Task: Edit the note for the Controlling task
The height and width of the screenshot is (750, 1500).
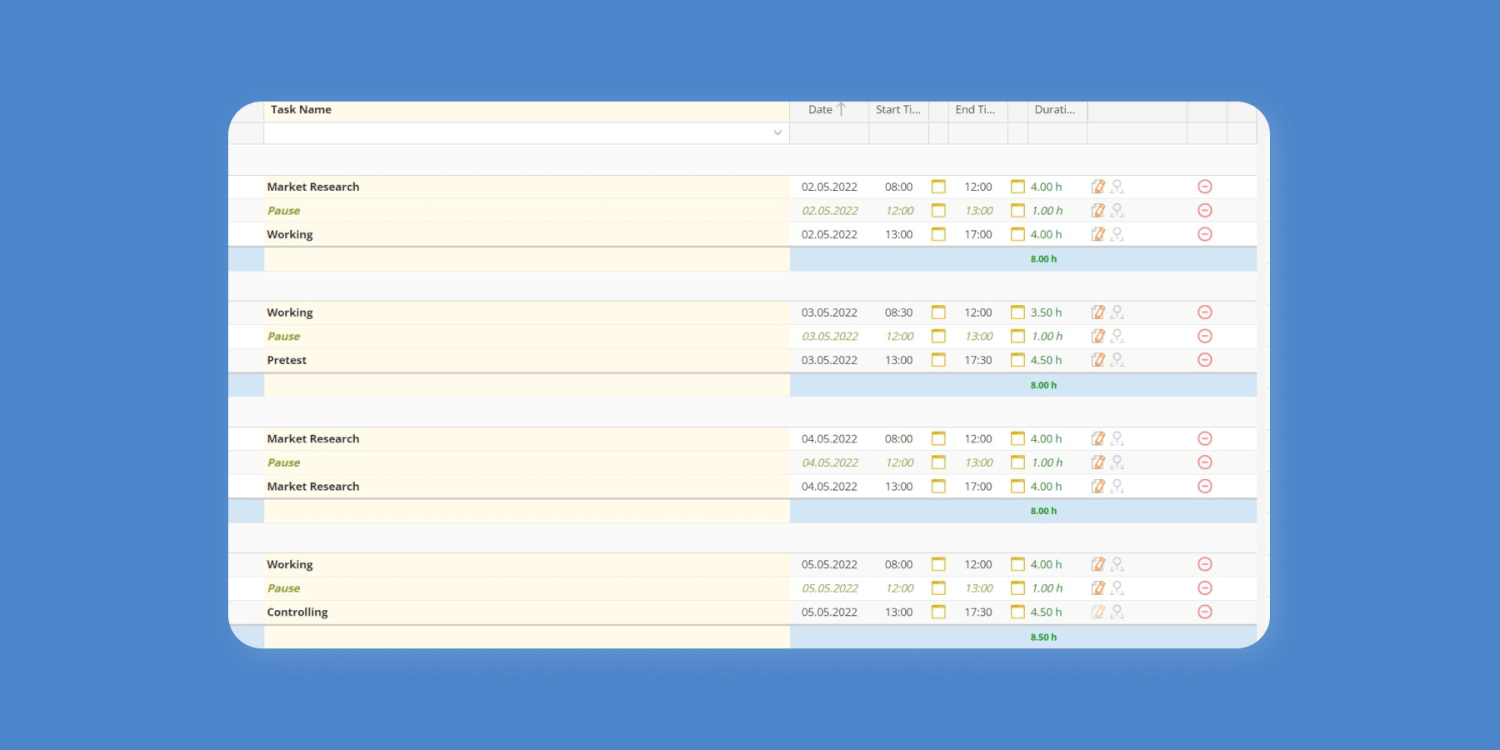Action: click(1097, 611)
